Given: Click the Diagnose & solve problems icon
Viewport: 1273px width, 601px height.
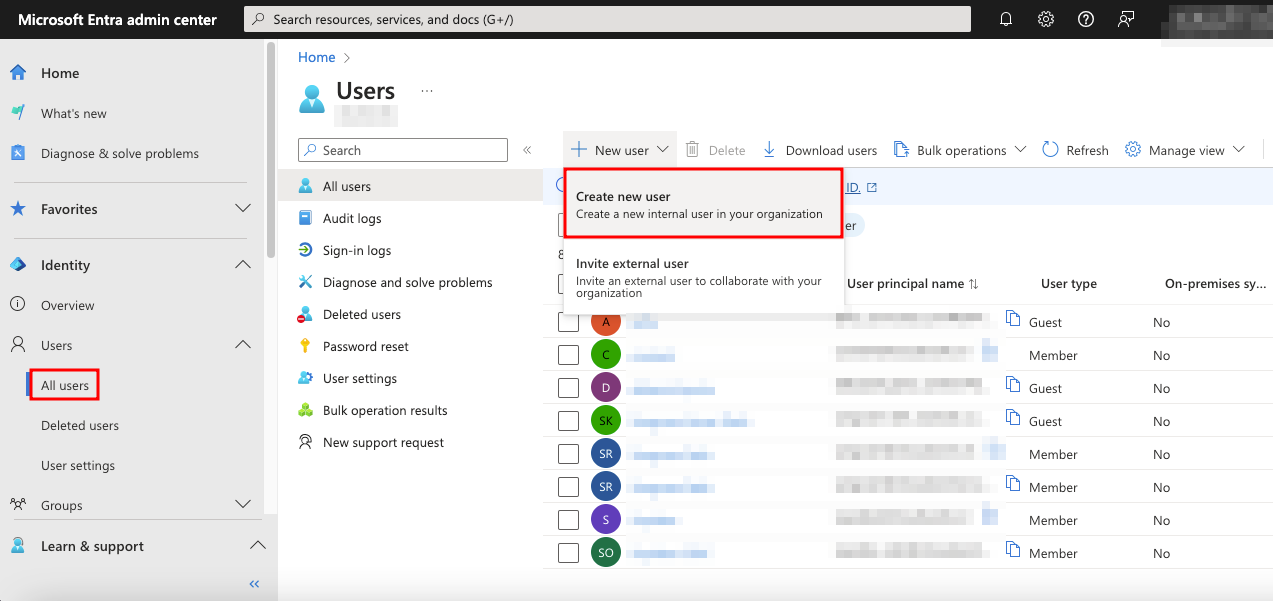Looking at the screenshot, I should pos(18,153).
